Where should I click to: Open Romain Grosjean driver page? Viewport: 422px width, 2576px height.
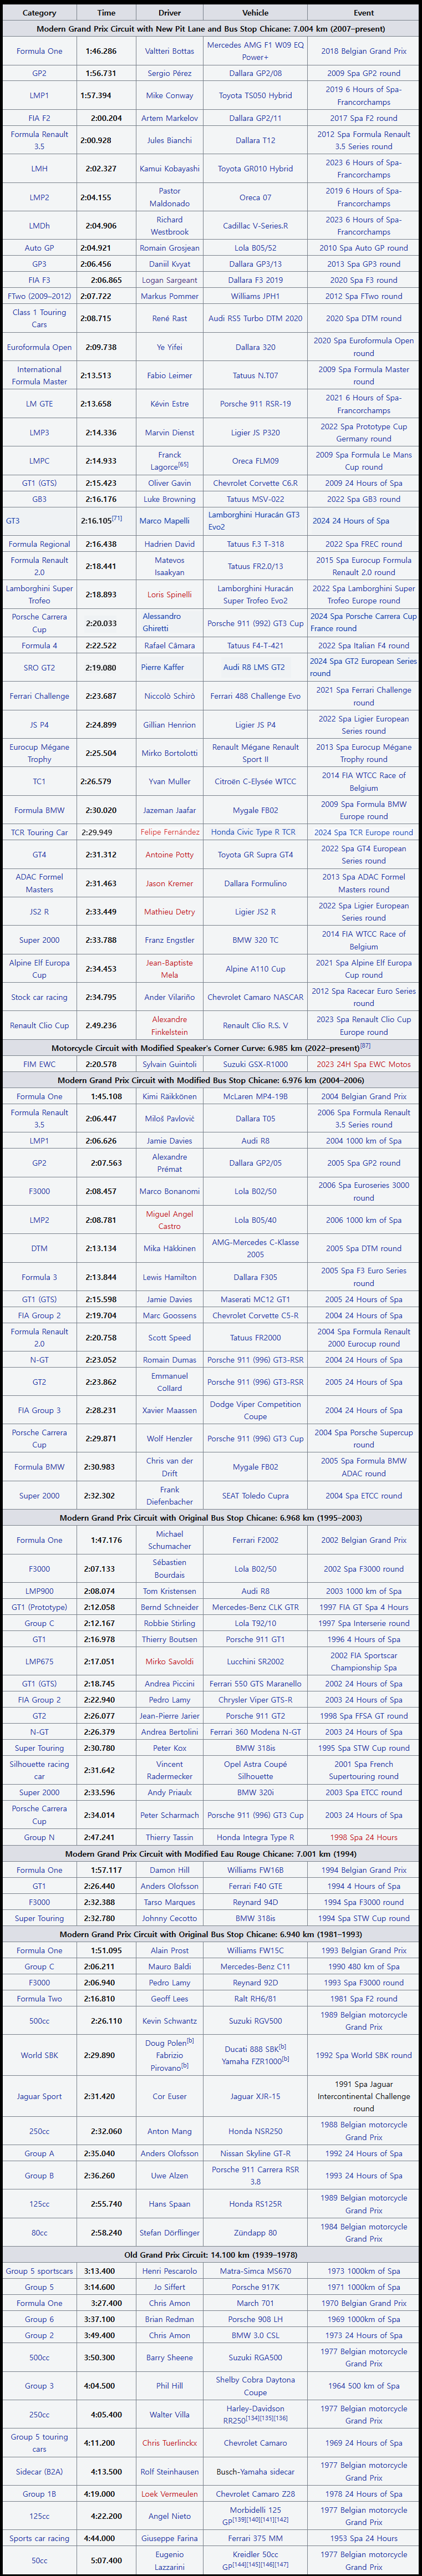170,248
